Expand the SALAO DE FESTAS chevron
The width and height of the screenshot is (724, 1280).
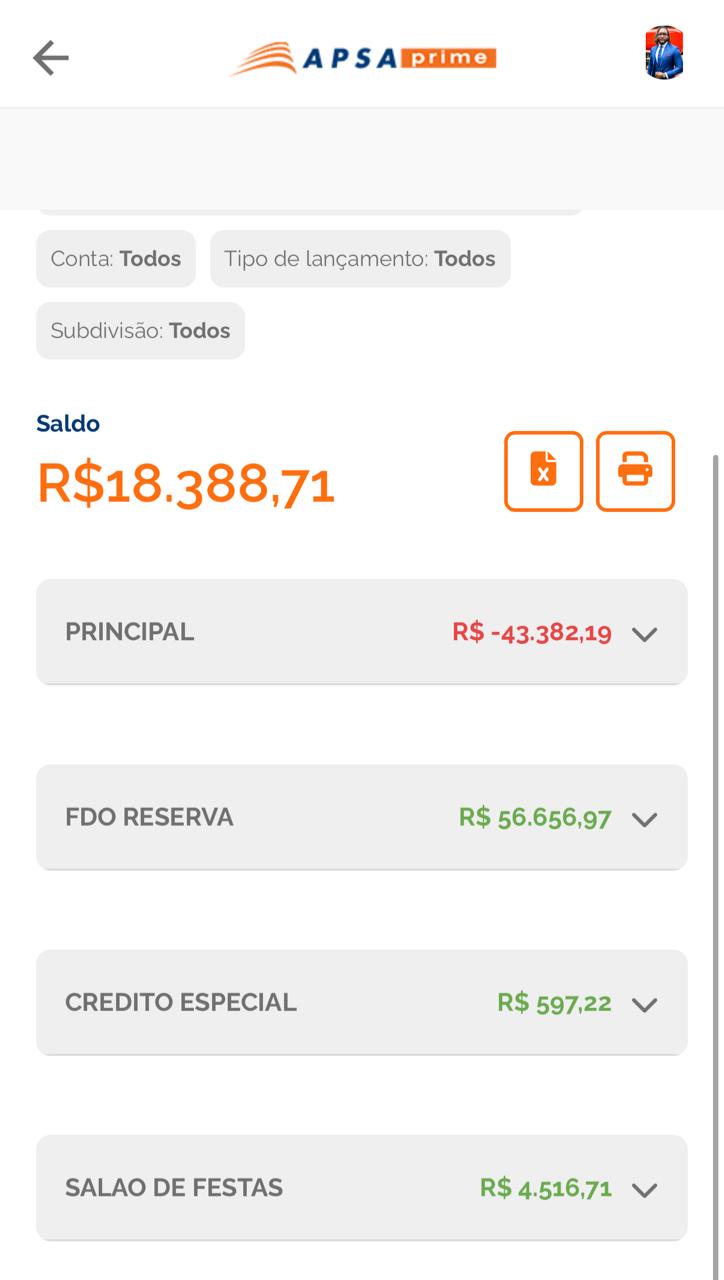[645, 1189]
